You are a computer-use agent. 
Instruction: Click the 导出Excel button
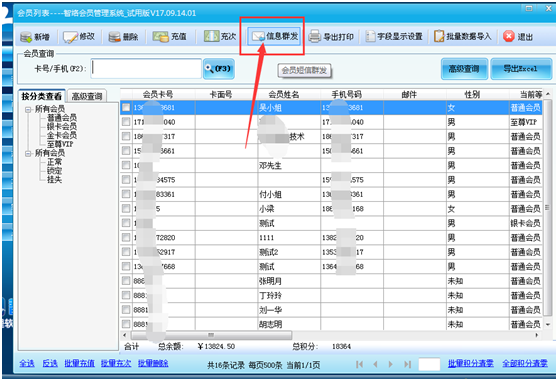coord(521,69)
